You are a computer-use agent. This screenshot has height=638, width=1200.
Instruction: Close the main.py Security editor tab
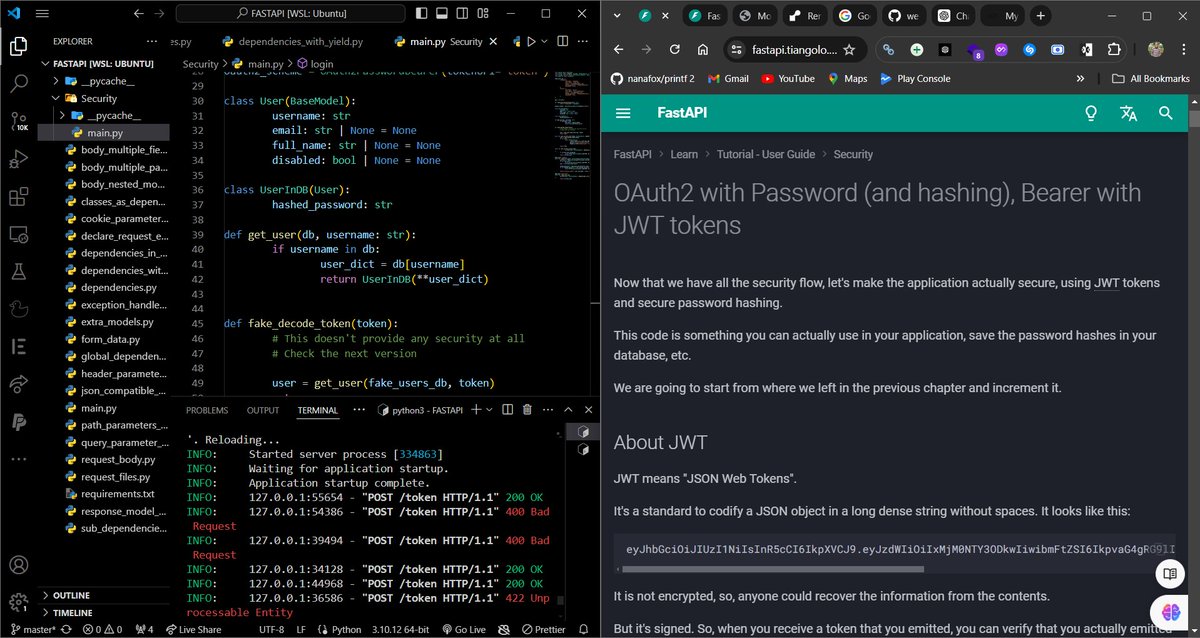493,42
